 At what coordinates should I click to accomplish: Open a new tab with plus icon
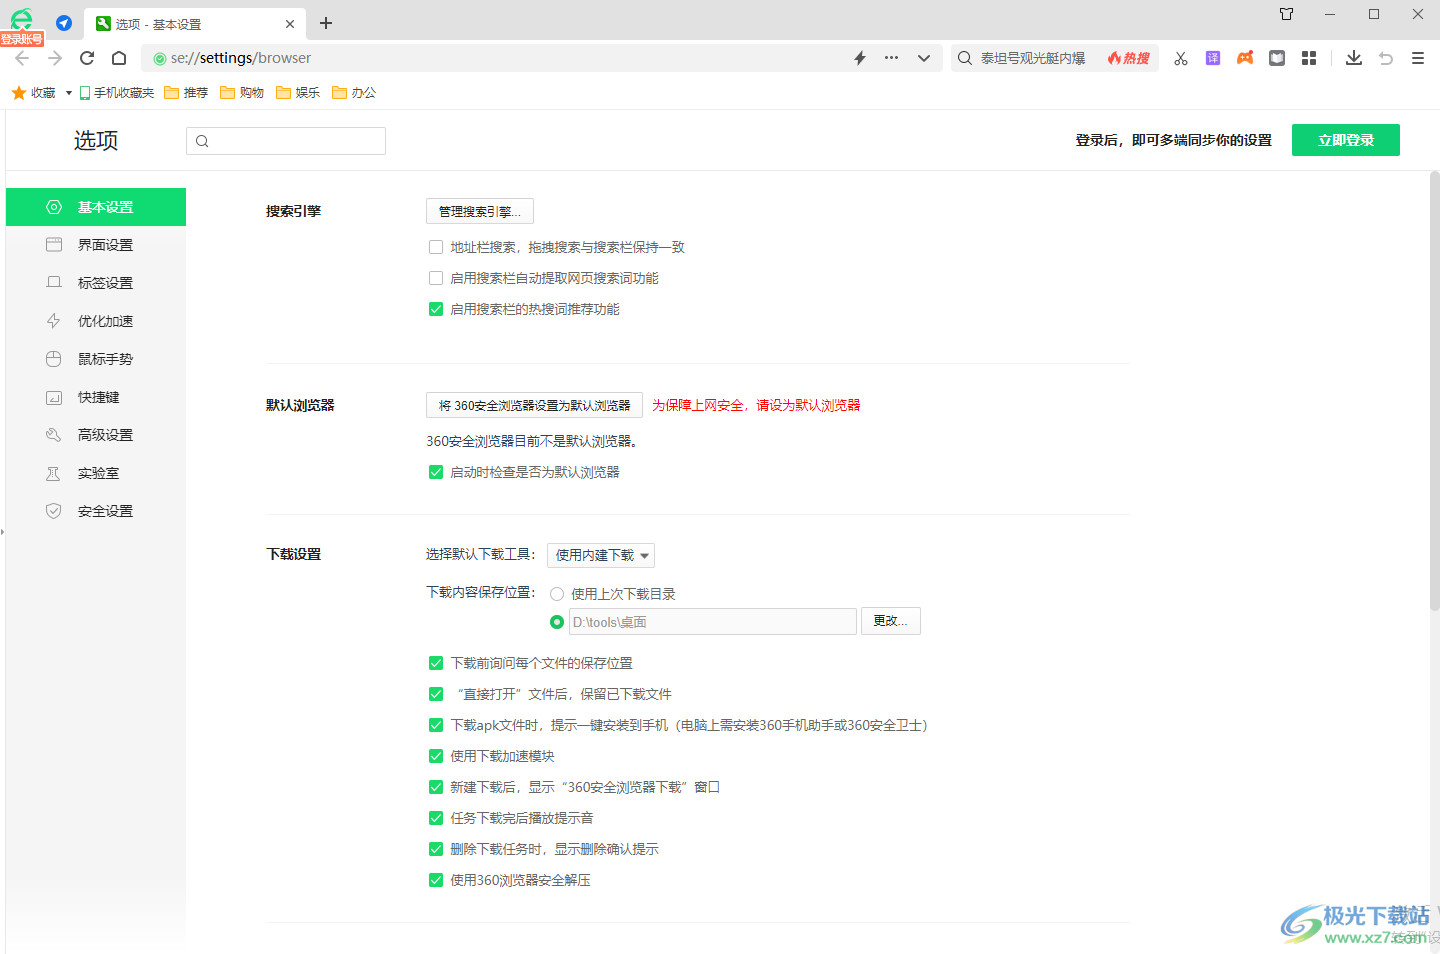click(x=326, y=23)
